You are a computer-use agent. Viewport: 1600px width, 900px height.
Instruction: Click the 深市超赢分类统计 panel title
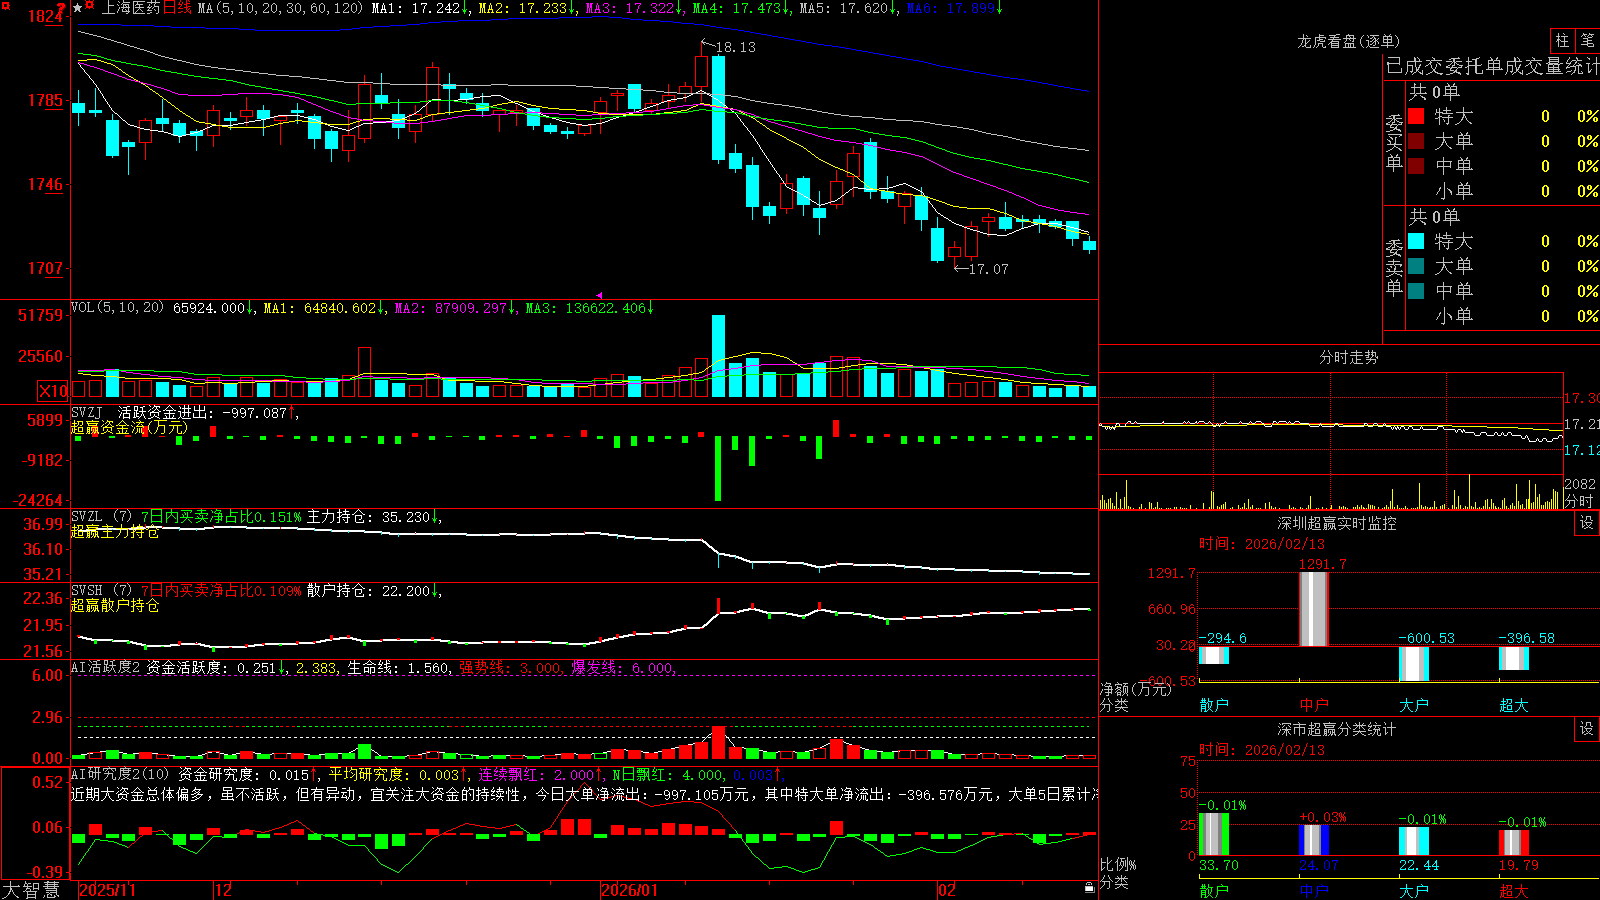pos(1337,729)
